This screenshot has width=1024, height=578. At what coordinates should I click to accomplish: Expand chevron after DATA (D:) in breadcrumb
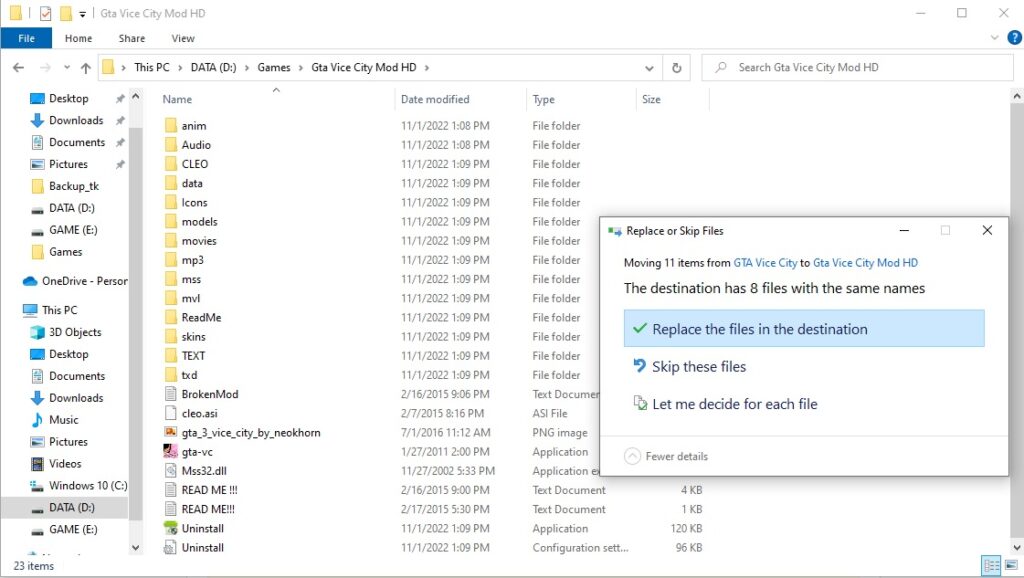[247, 67]
